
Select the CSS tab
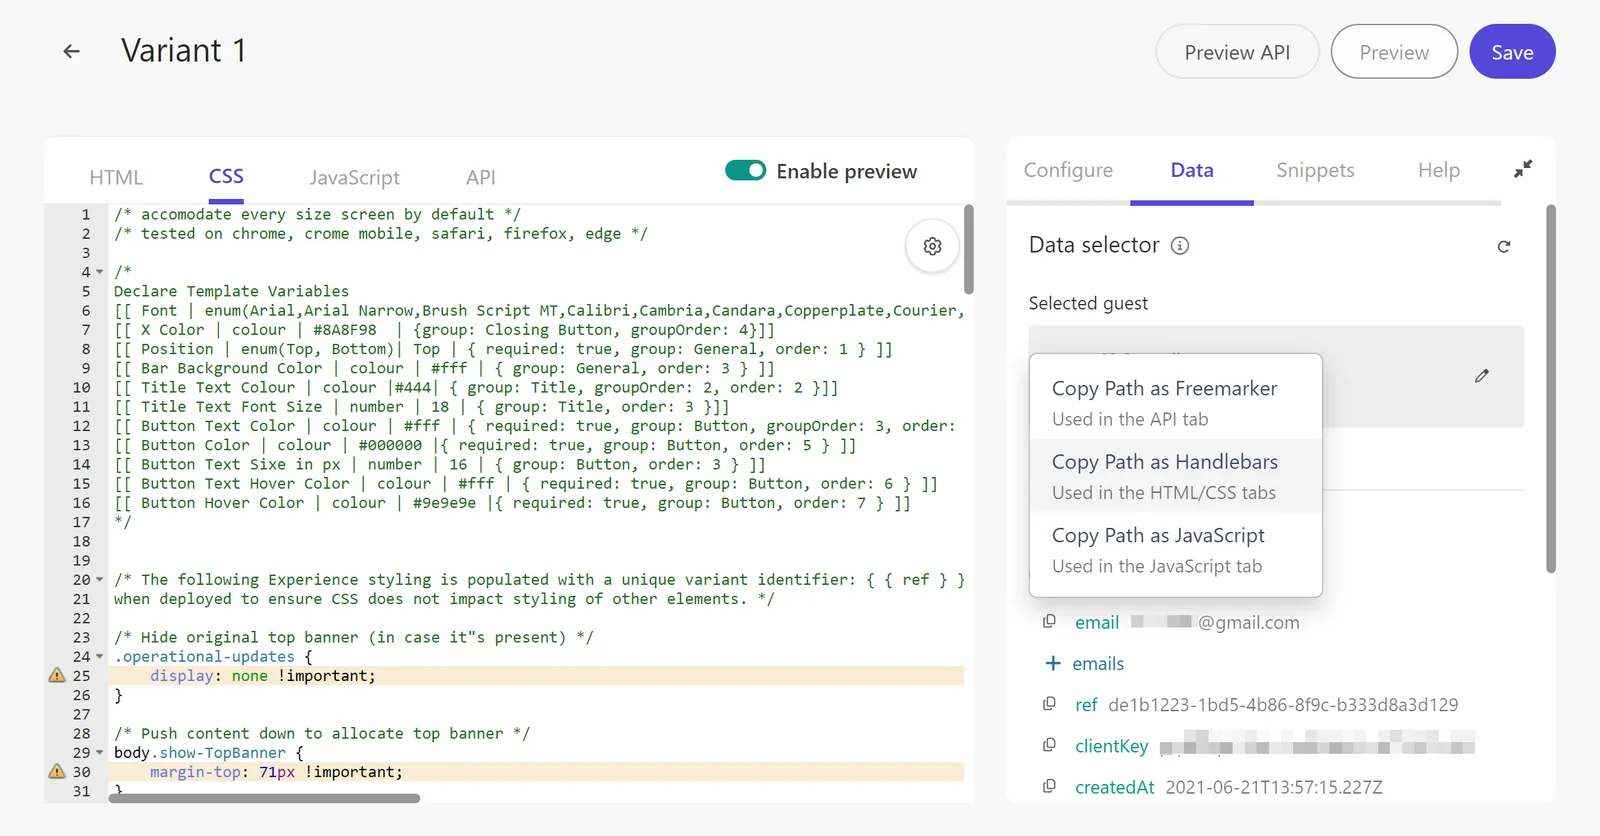coord(226,176)
